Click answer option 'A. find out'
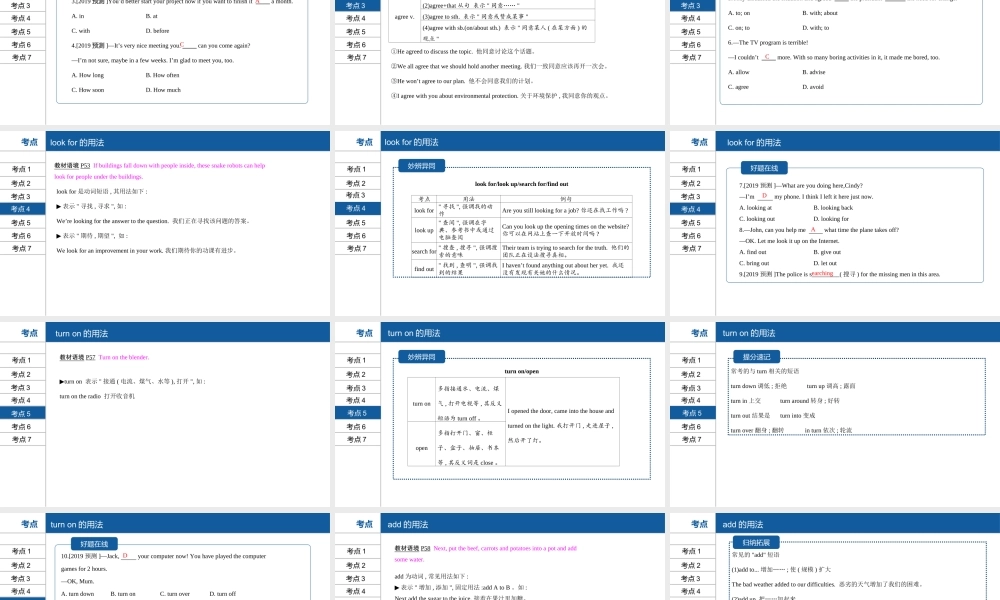The height and width of the screenshot is (600, 1000). pyautogui.click(x=753, y=252)
